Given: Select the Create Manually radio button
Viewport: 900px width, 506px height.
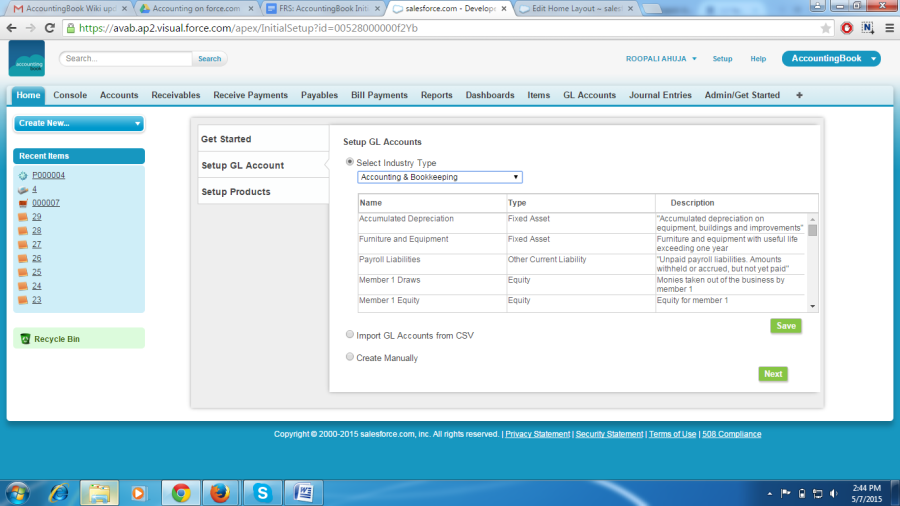Looking at the screenshot, I should [350, 357].
